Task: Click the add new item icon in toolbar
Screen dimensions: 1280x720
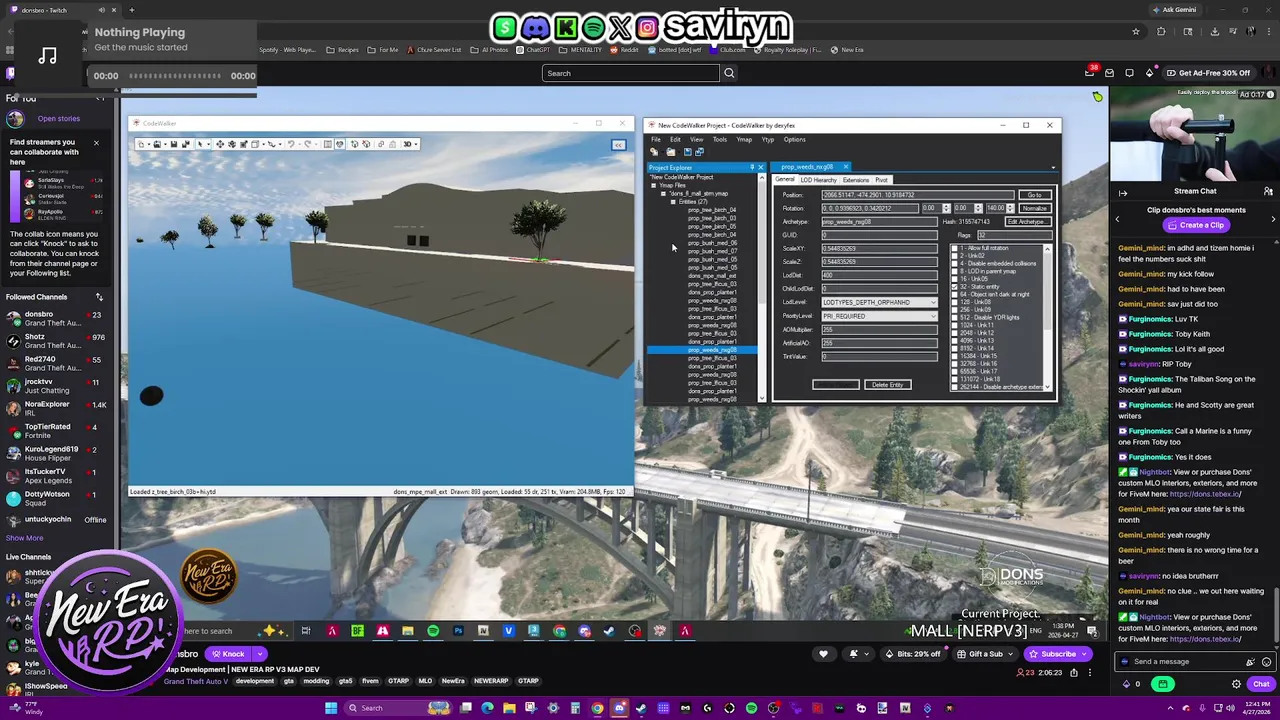Action: click(355, 144)
